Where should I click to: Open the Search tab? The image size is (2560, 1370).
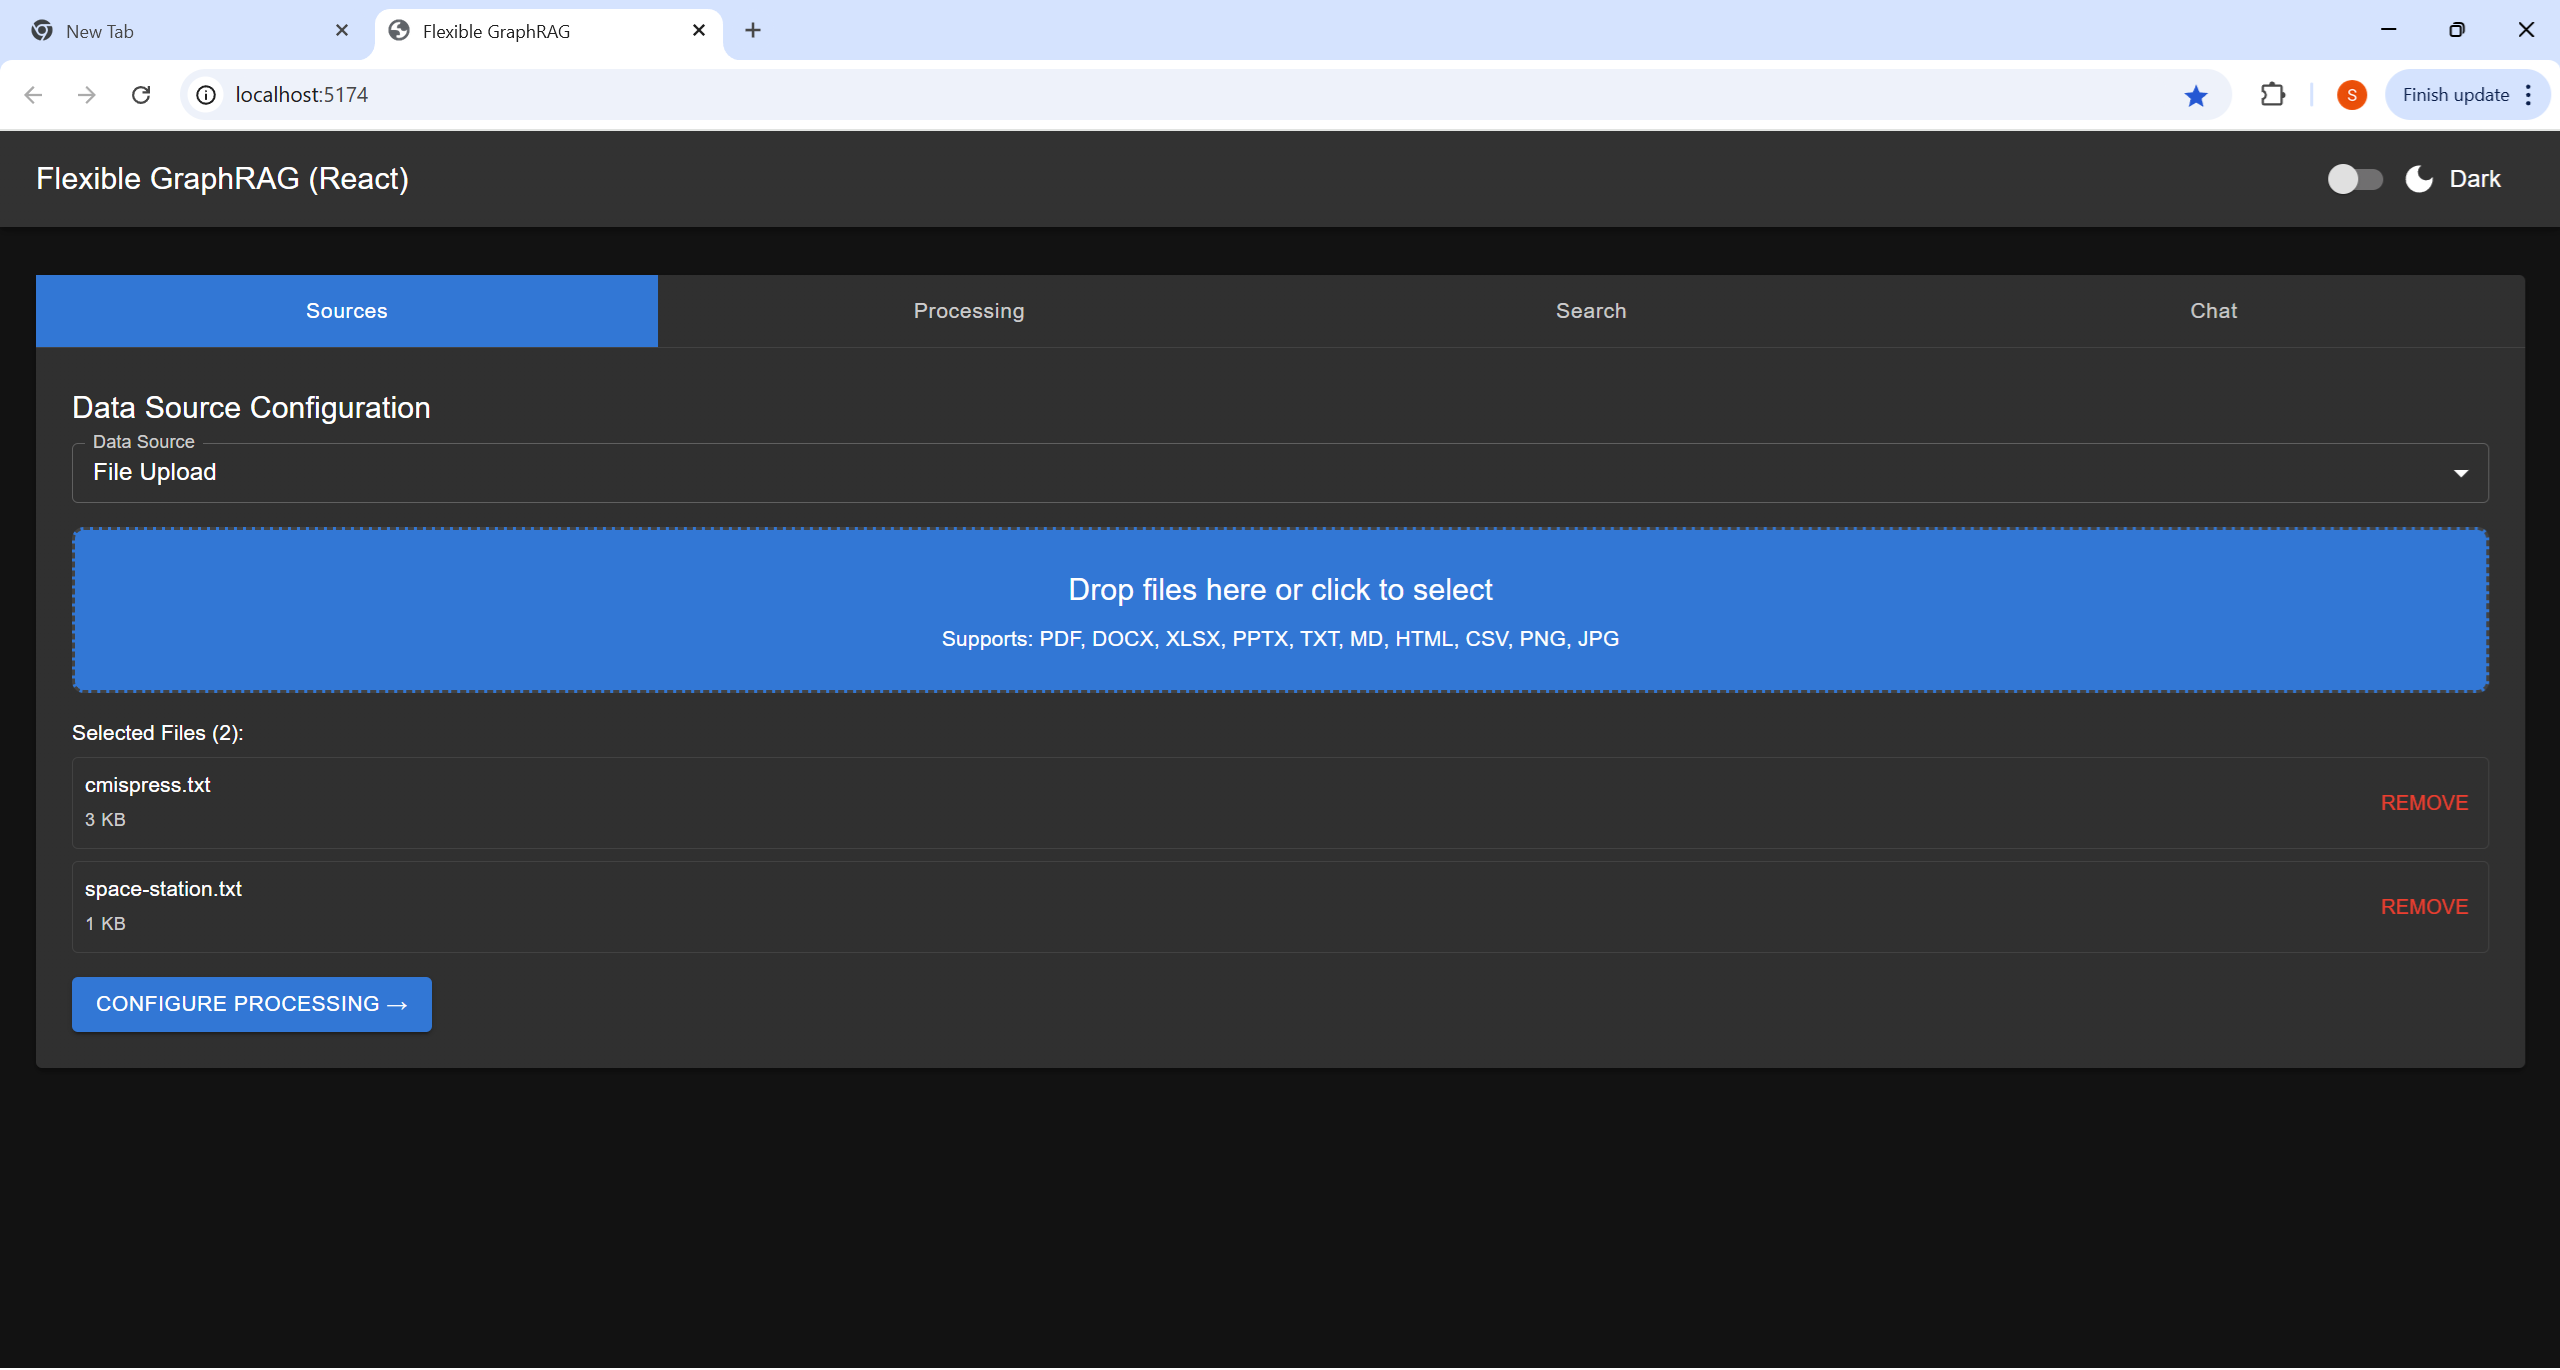(1590, 311)
